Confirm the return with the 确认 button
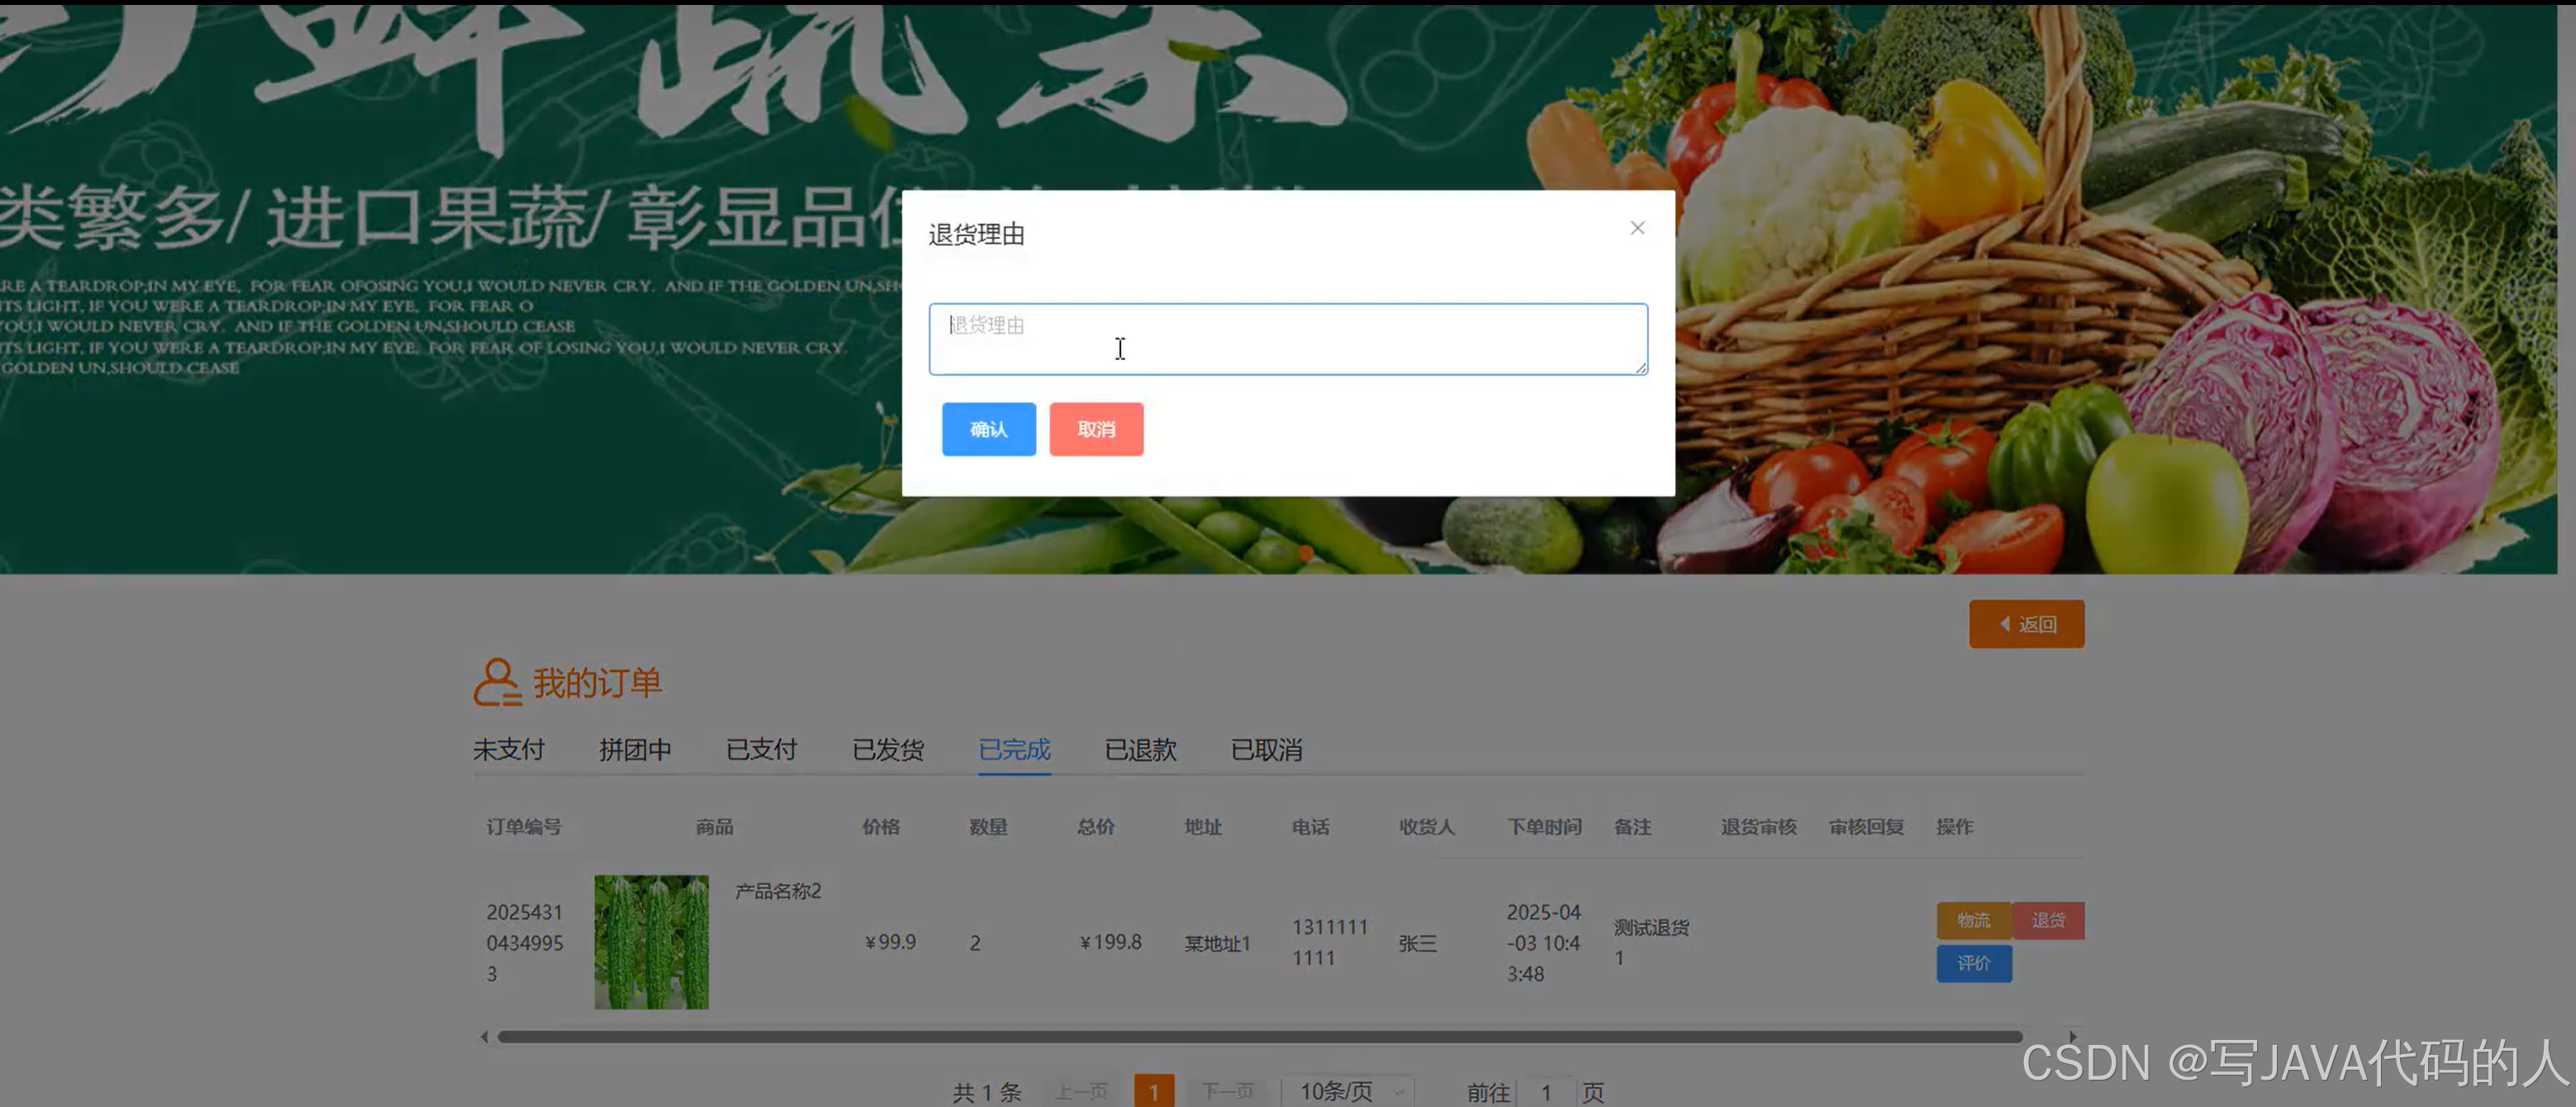2576x1107 pixels. click(x=988, y=429)
